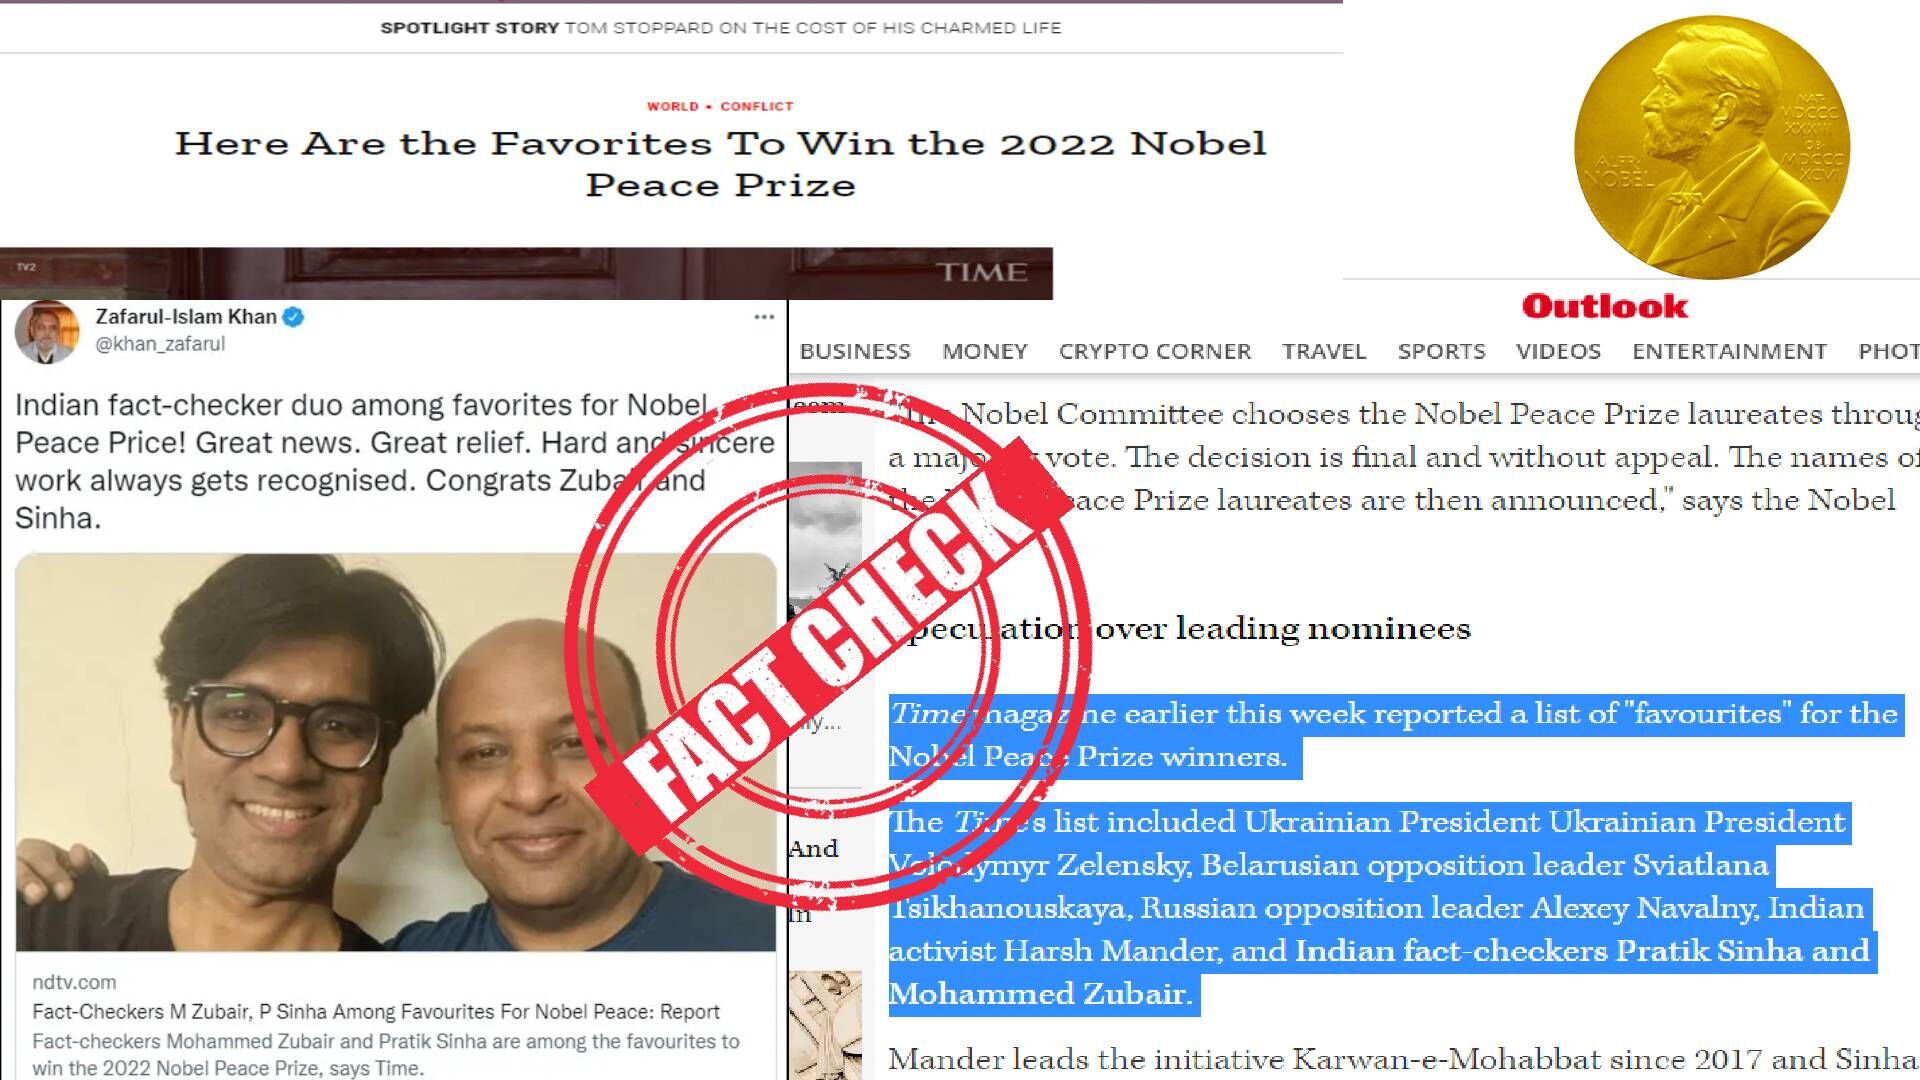Switch to the Videos section
This screenshot has width=1920, height=1080.
[1558, 351]
